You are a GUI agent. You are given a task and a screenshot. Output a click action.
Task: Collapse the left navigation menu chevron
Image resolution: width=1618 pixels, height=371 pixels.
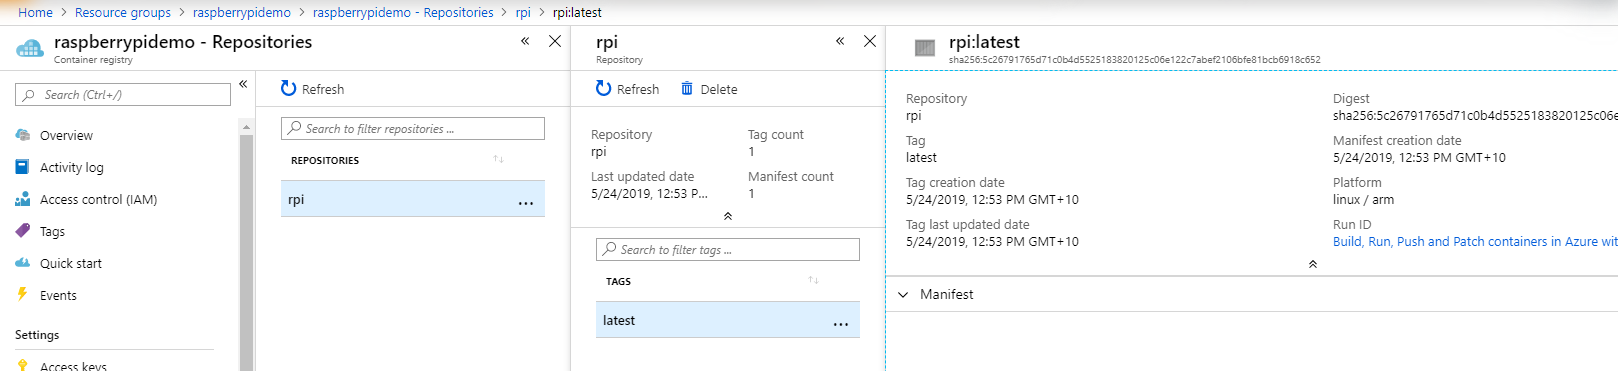tap(243, 84)
